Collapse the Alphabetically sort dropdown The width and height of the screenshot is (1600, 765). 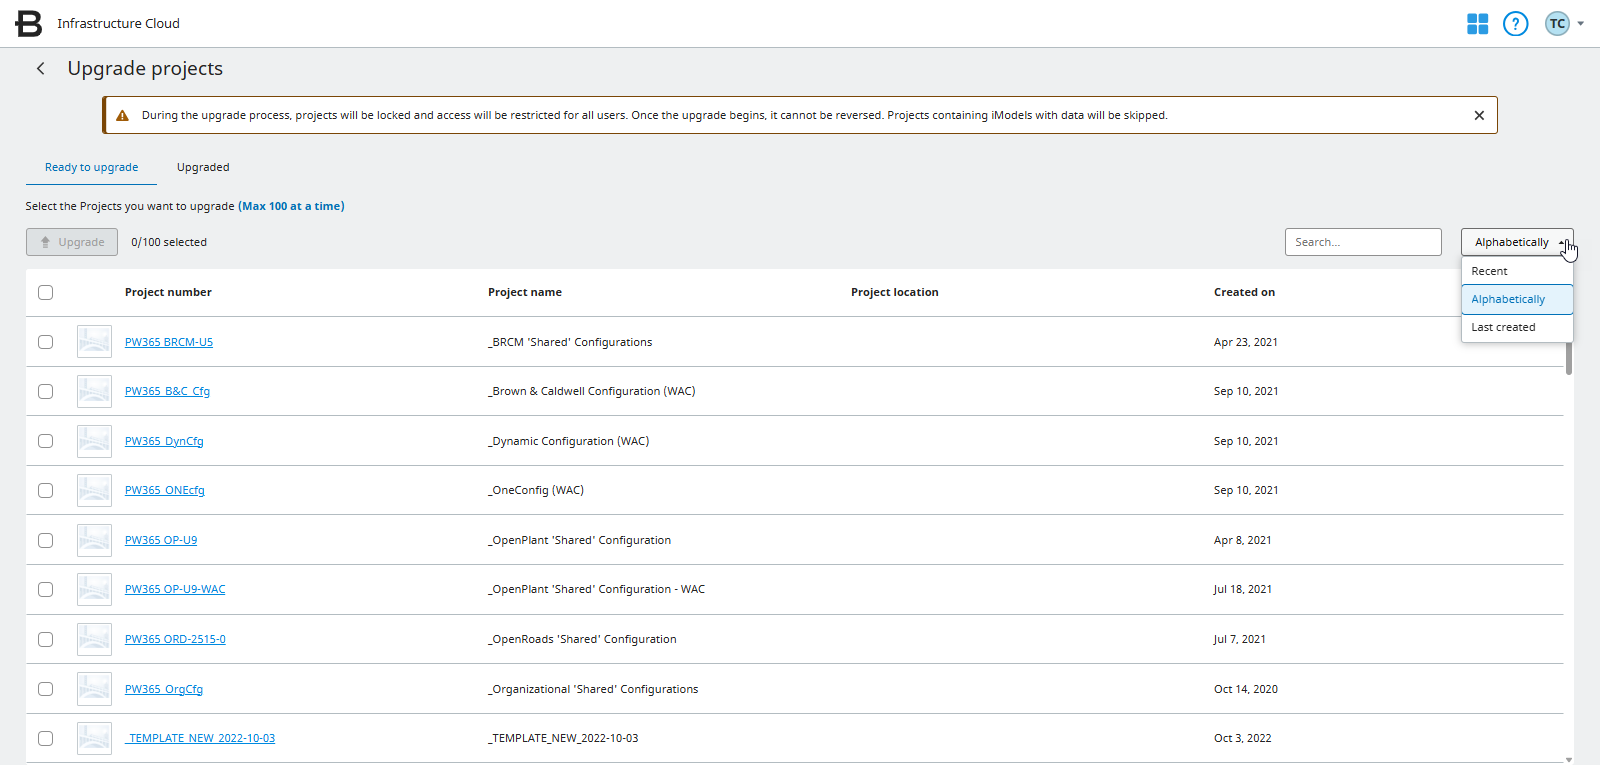click(1516, 242)
